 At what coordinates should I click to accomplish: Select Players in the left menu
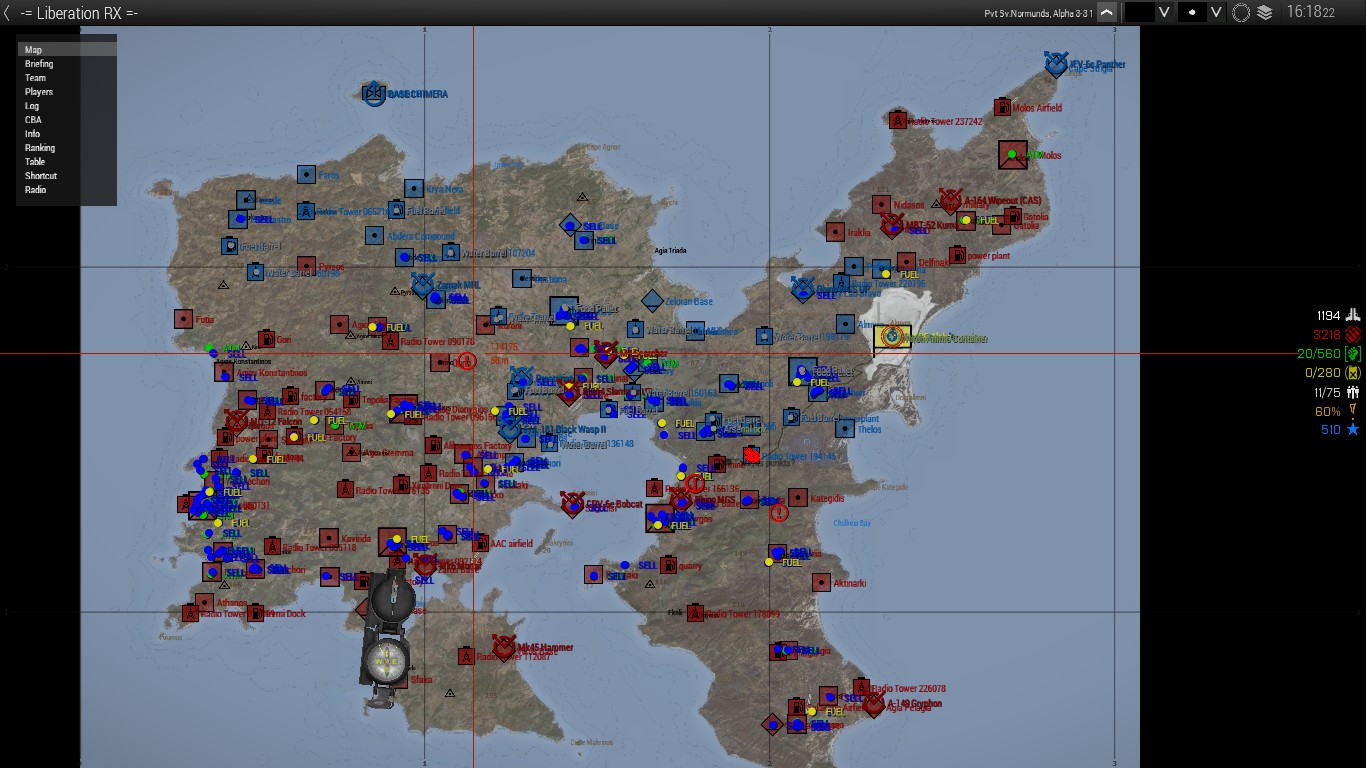pos(39,92)
